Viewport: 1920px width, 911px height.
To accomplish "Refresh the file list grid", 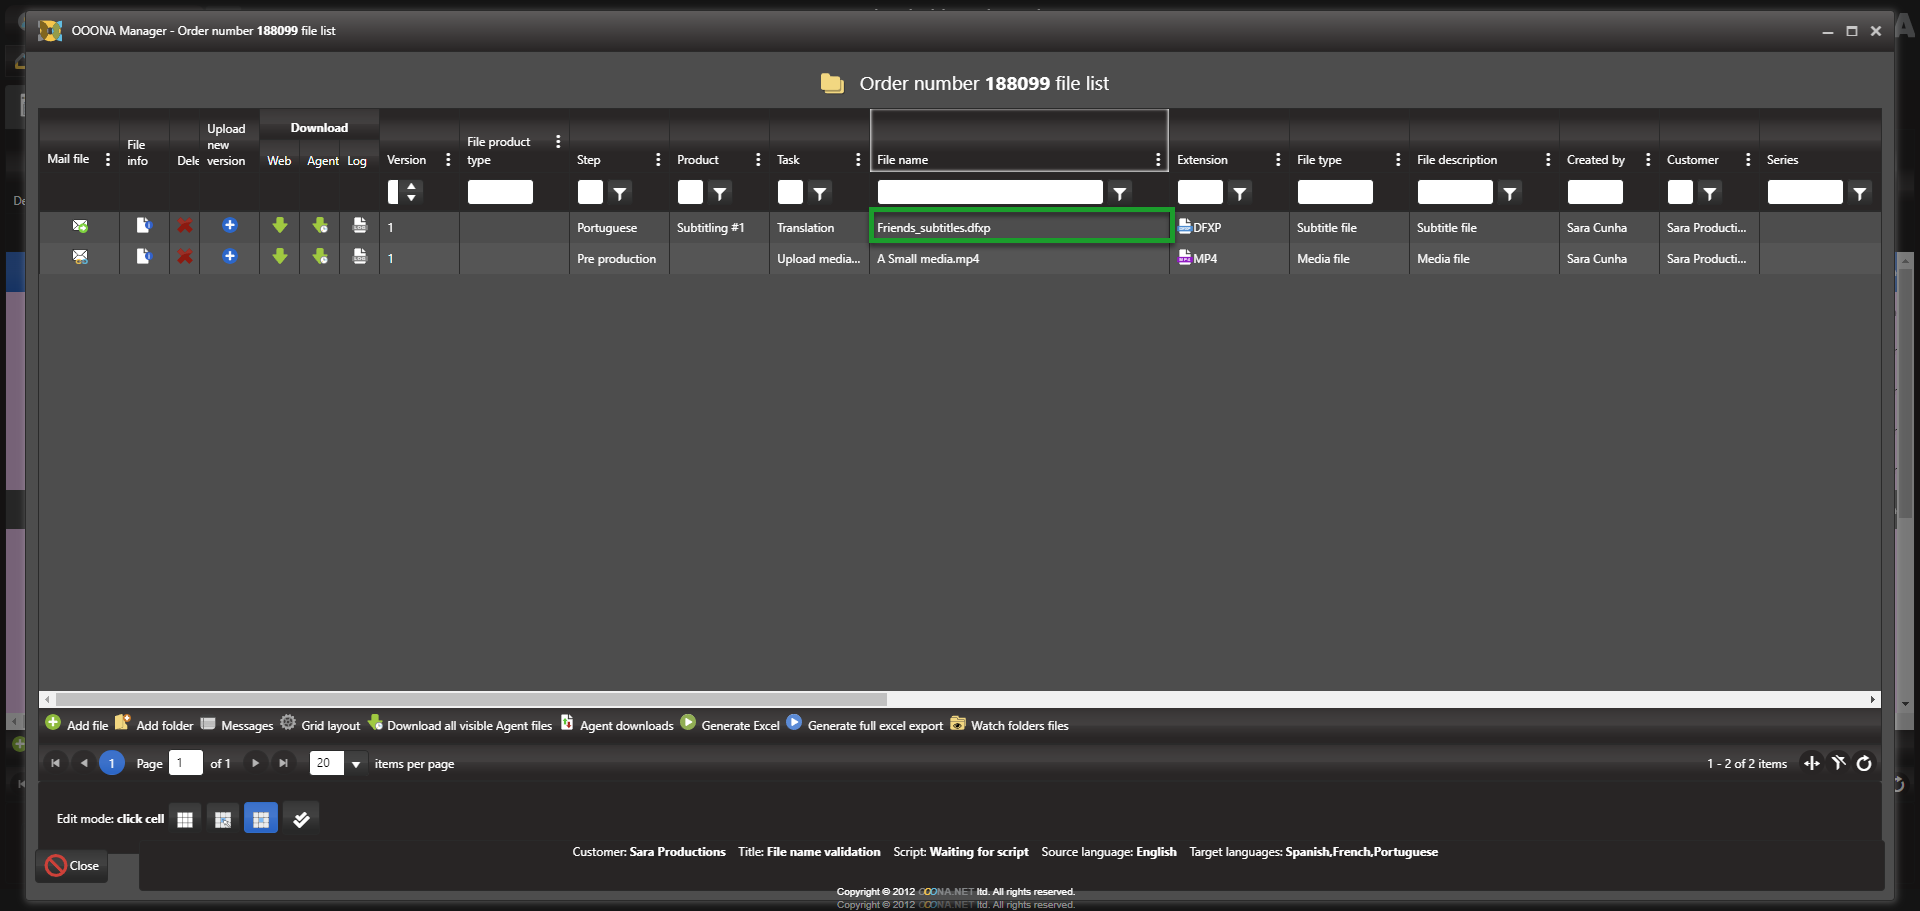I will [1864, 764].
